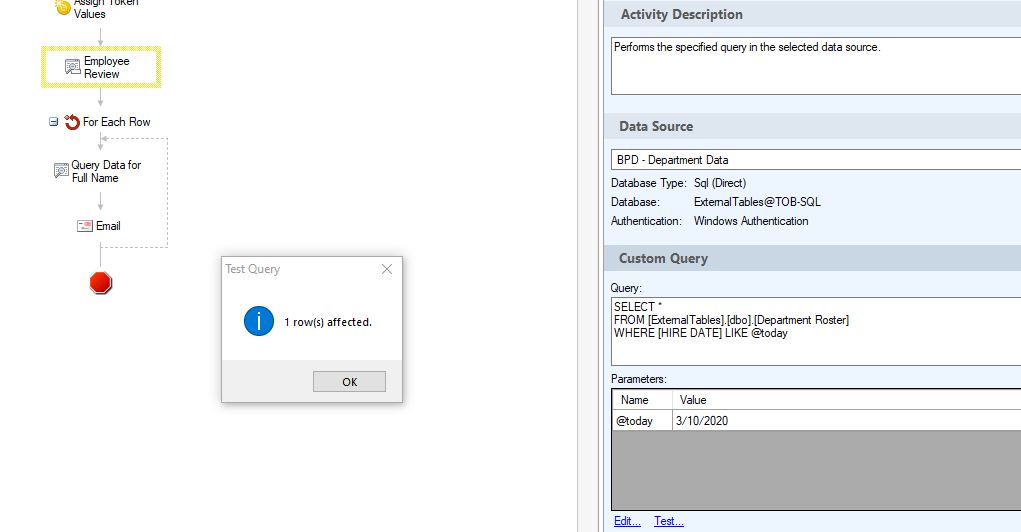Image resolution: width=1021 pixels, height=532 pixels.
Task: Click the For Each Row label
Action: pyautogui.click(x=117, y=122)
